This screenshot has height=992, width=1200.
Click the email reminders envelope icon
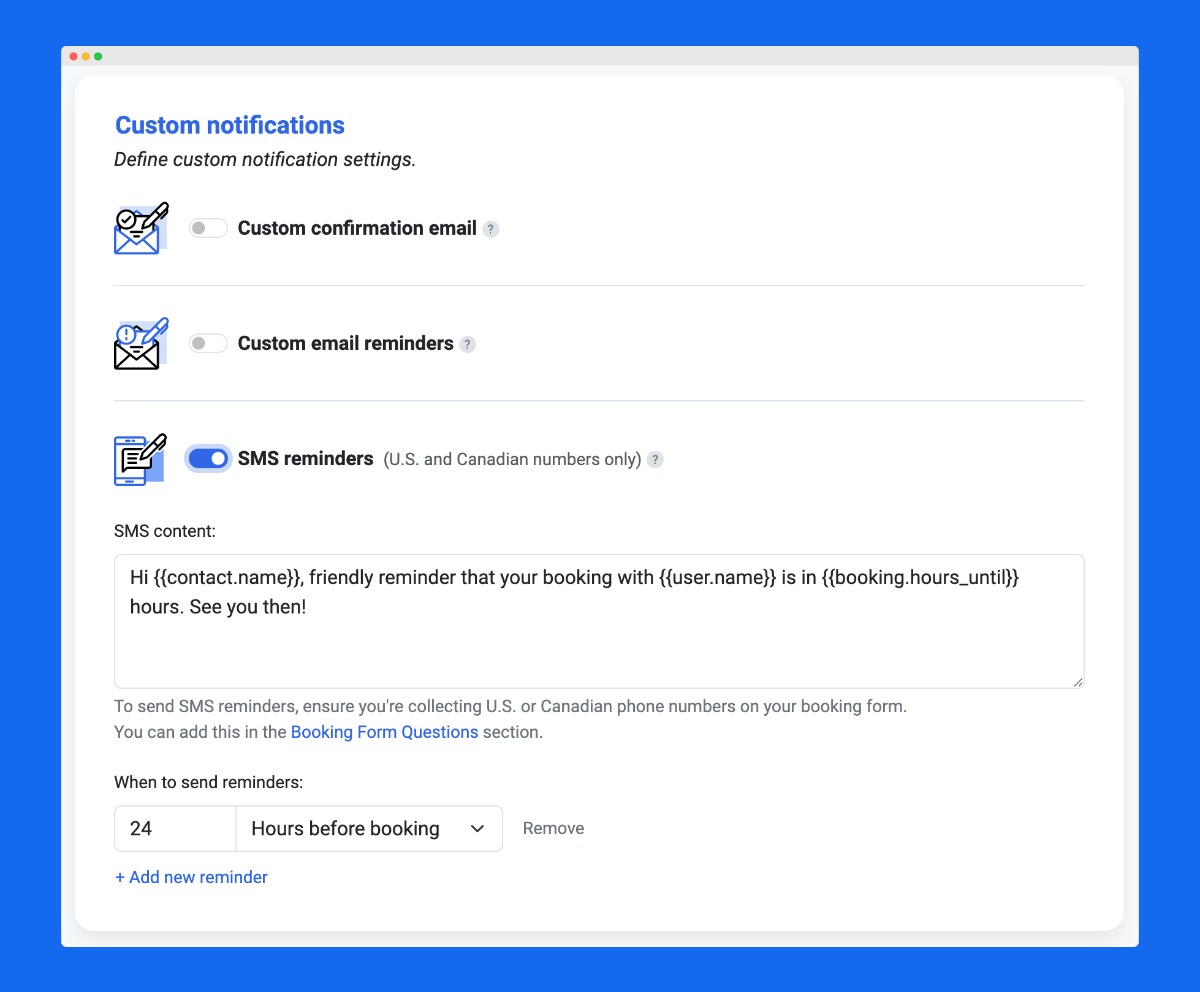pyautogui.click(x=140, y=344)
